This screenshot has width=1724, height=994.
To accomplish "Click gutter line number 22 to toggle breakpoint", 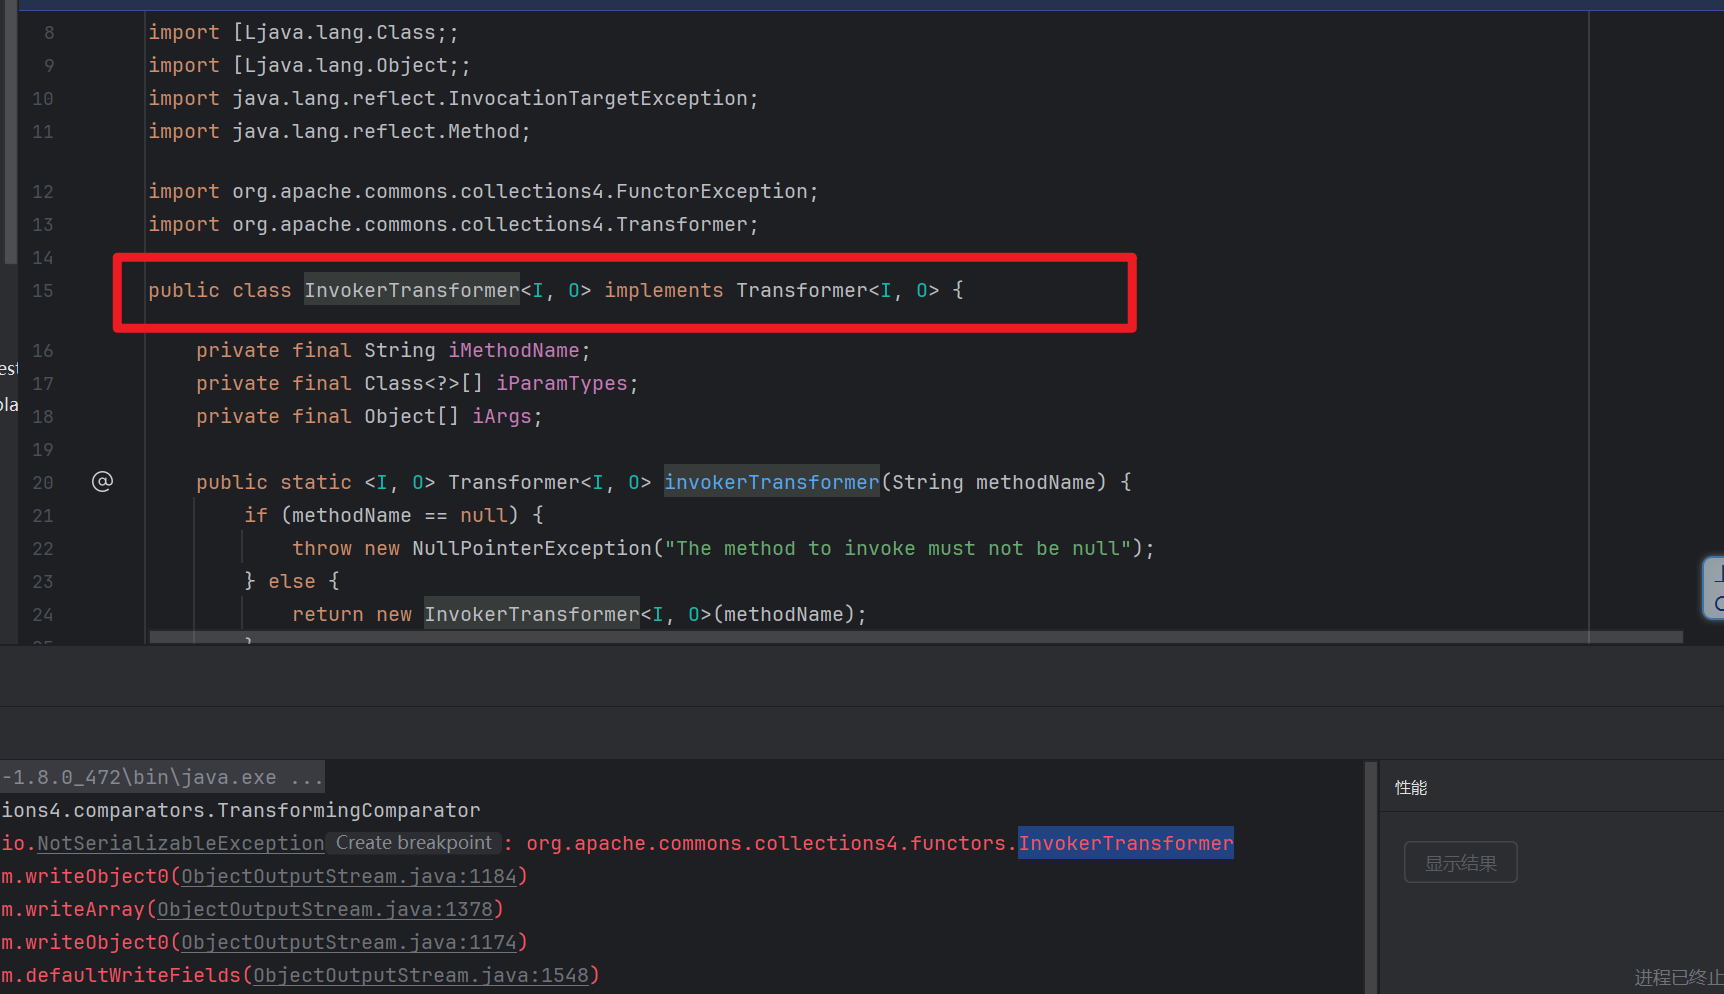I will coord(43,549).
